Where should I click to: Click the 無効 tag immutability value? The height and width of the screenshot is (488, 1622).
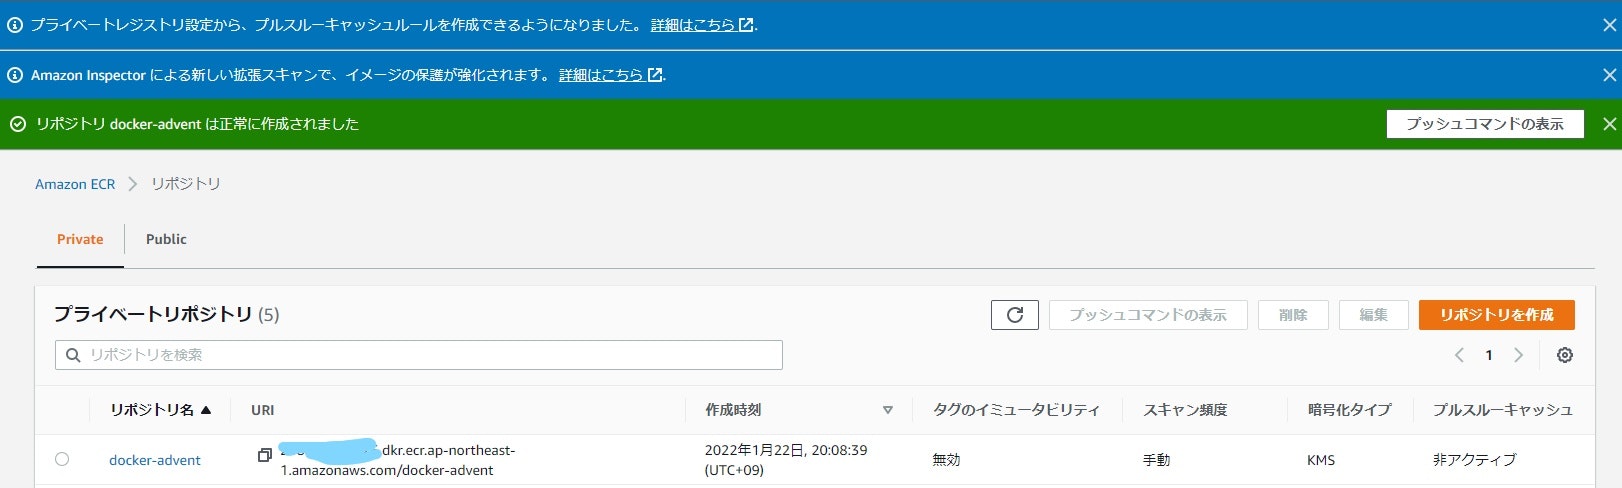click(946, 460)
